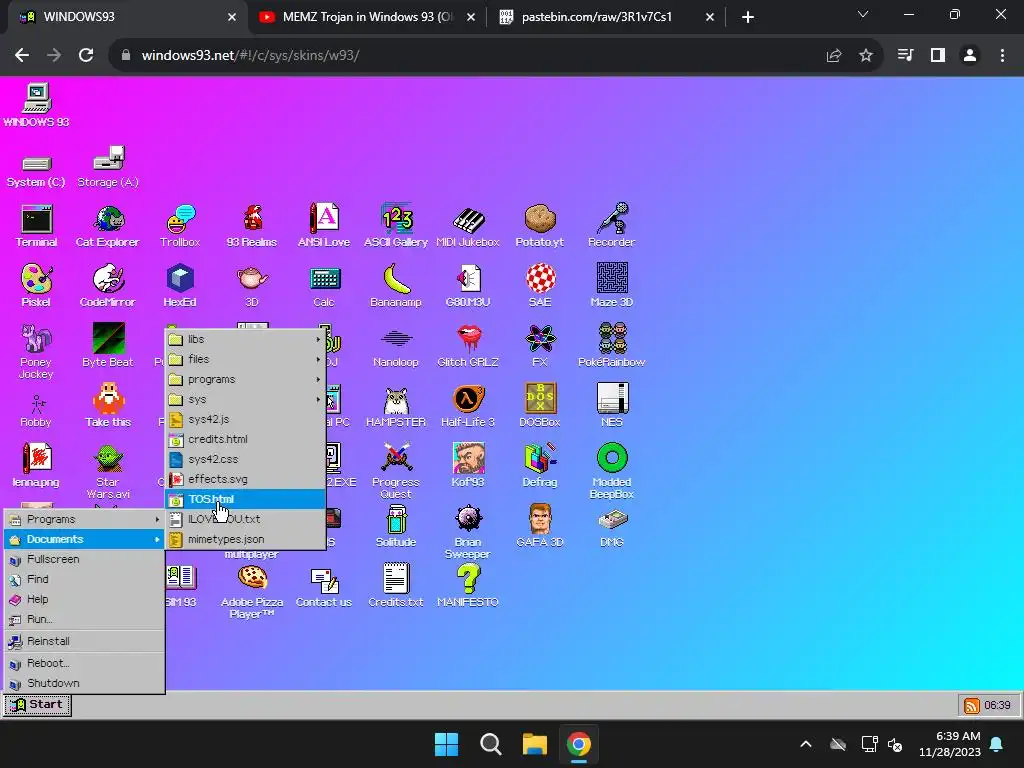Launch the Recorder microphone icon
Viewport: 1024px width, 768px height.
click(x=611, y=226)
